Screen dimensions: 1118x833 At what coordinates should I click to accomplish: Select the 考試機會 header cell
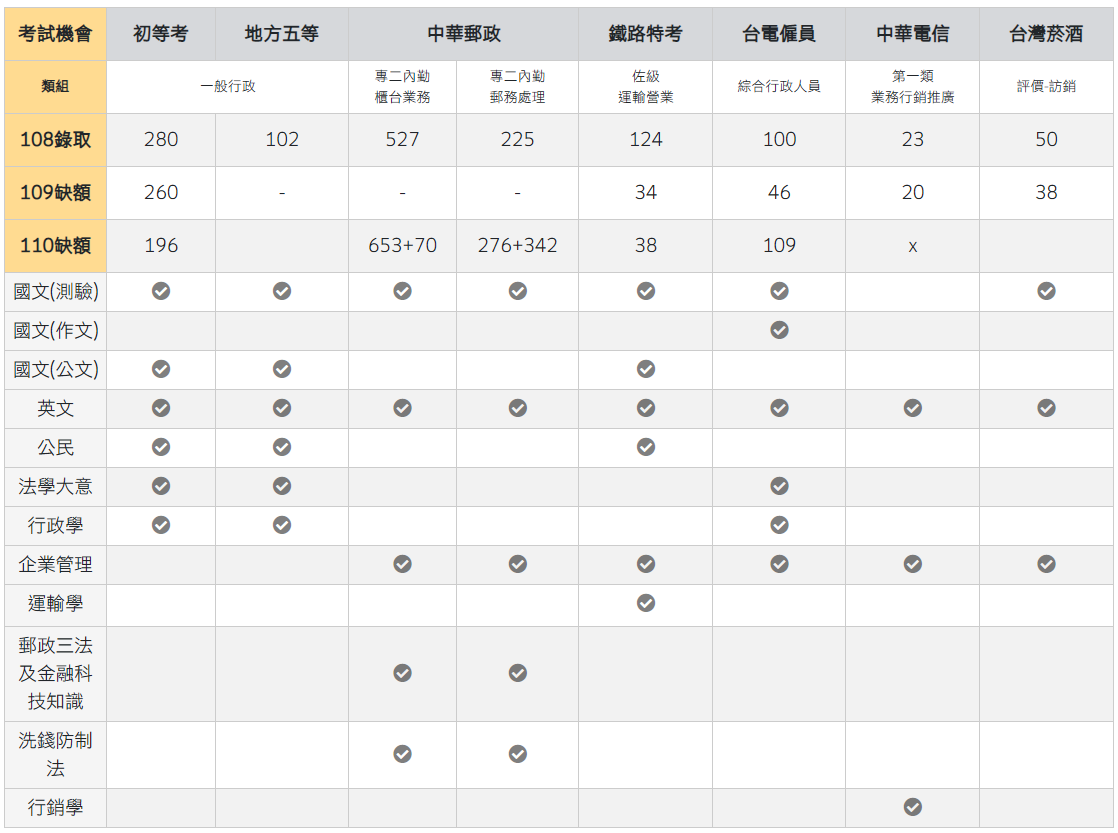[x=56, y=34]
